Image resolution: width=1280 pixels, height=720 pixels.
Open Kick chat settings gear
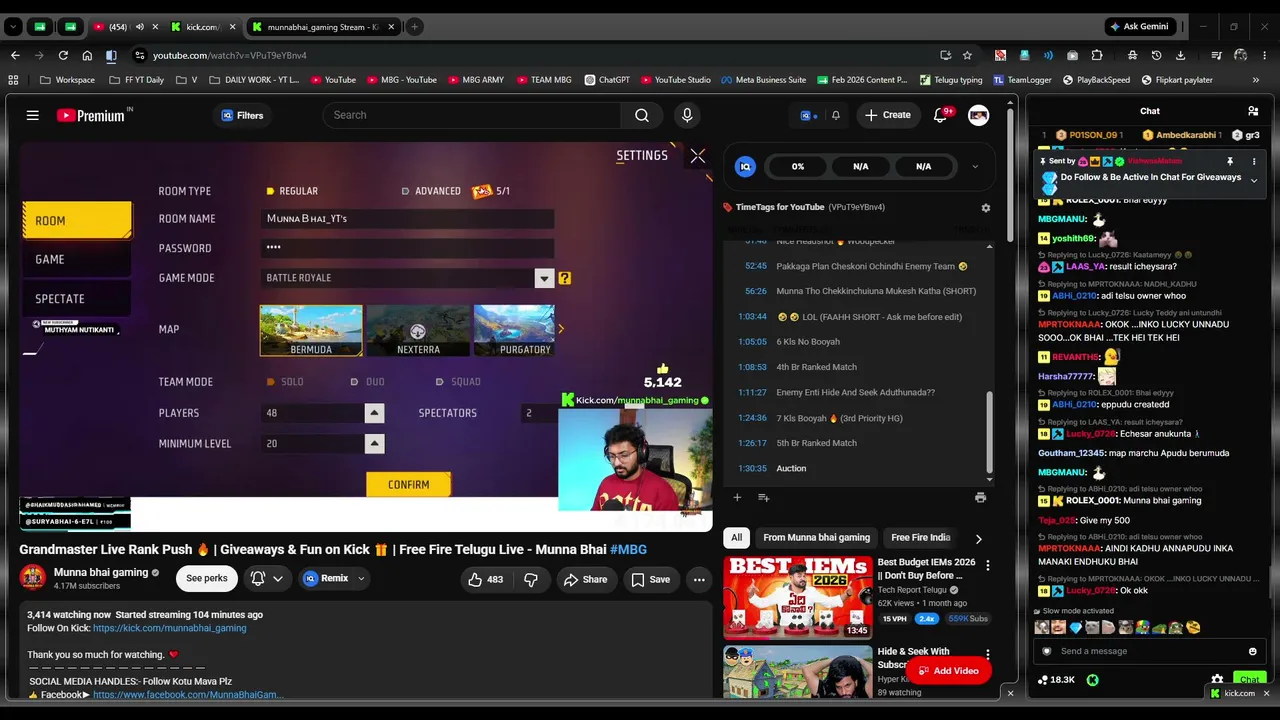click(x=1217, y=679)
